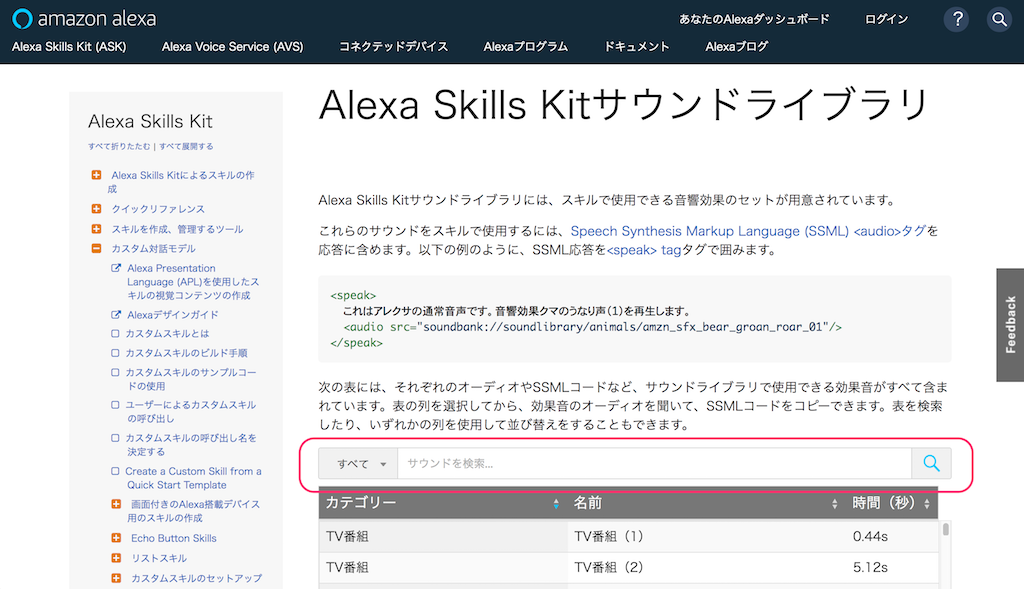The height and width of the screenshot is (589, 1024).
Task: Open Alexaデザインガイド external link icon
Action: pos(116,315)
